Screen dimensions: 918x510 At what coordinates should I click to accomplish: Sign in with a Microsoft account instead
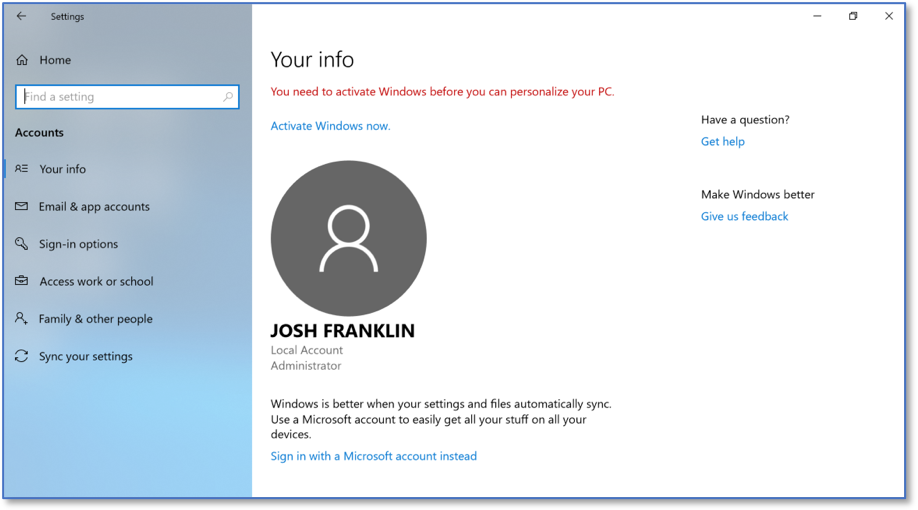374,456
